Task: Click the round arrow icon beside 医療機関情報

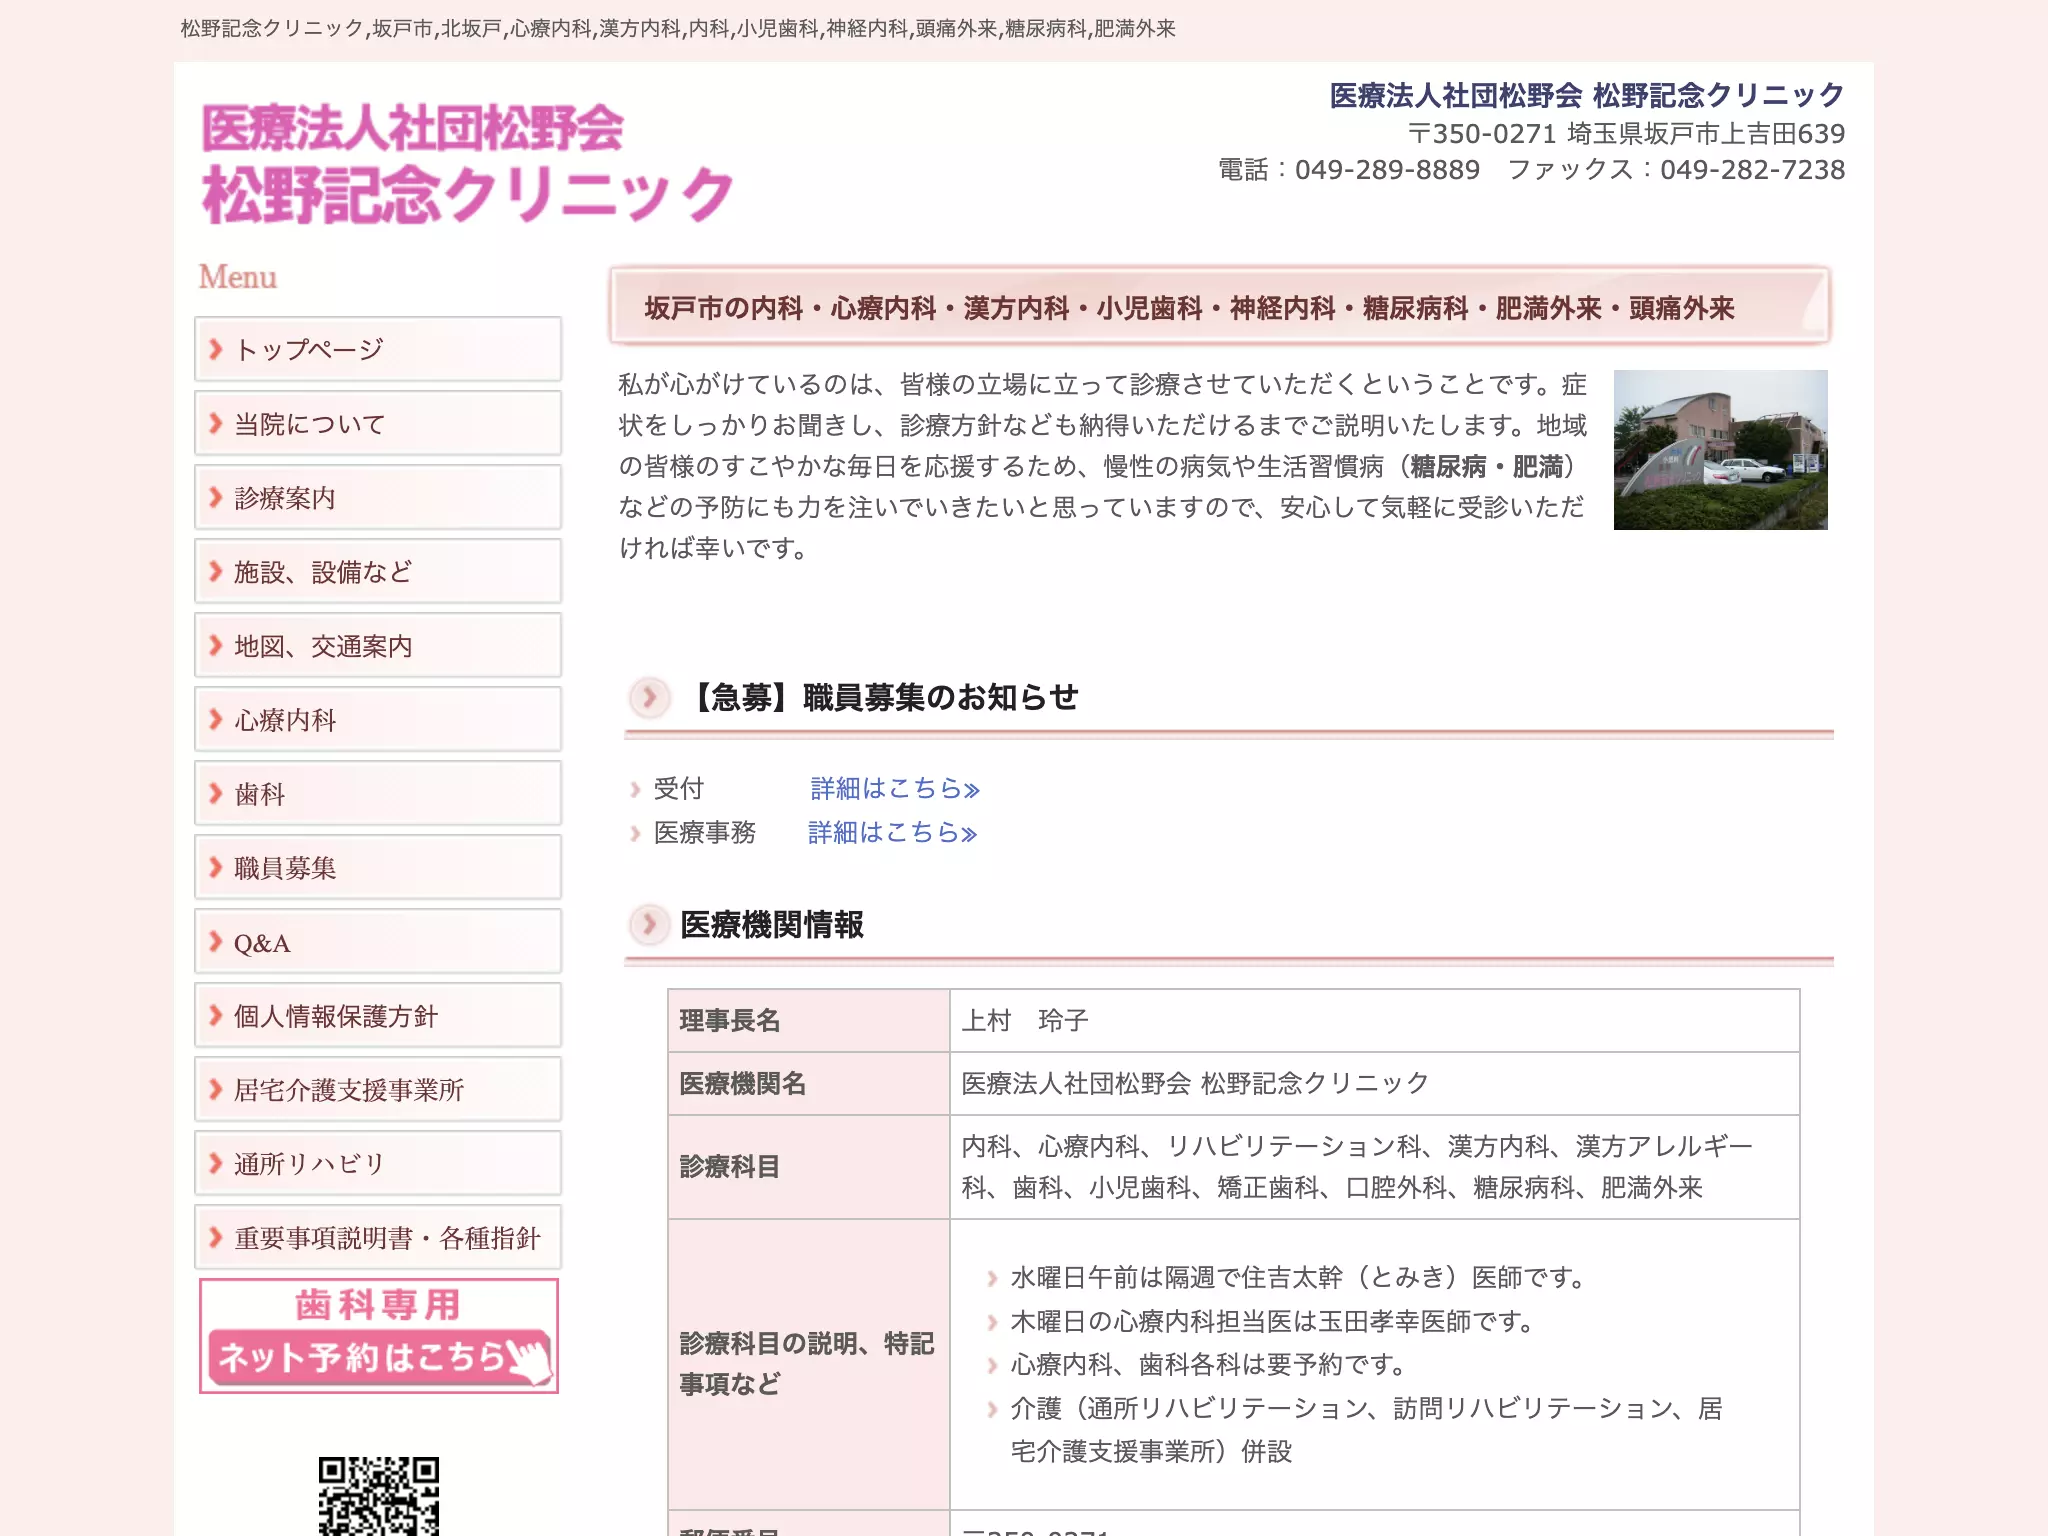Action: [x=649, y=923]
